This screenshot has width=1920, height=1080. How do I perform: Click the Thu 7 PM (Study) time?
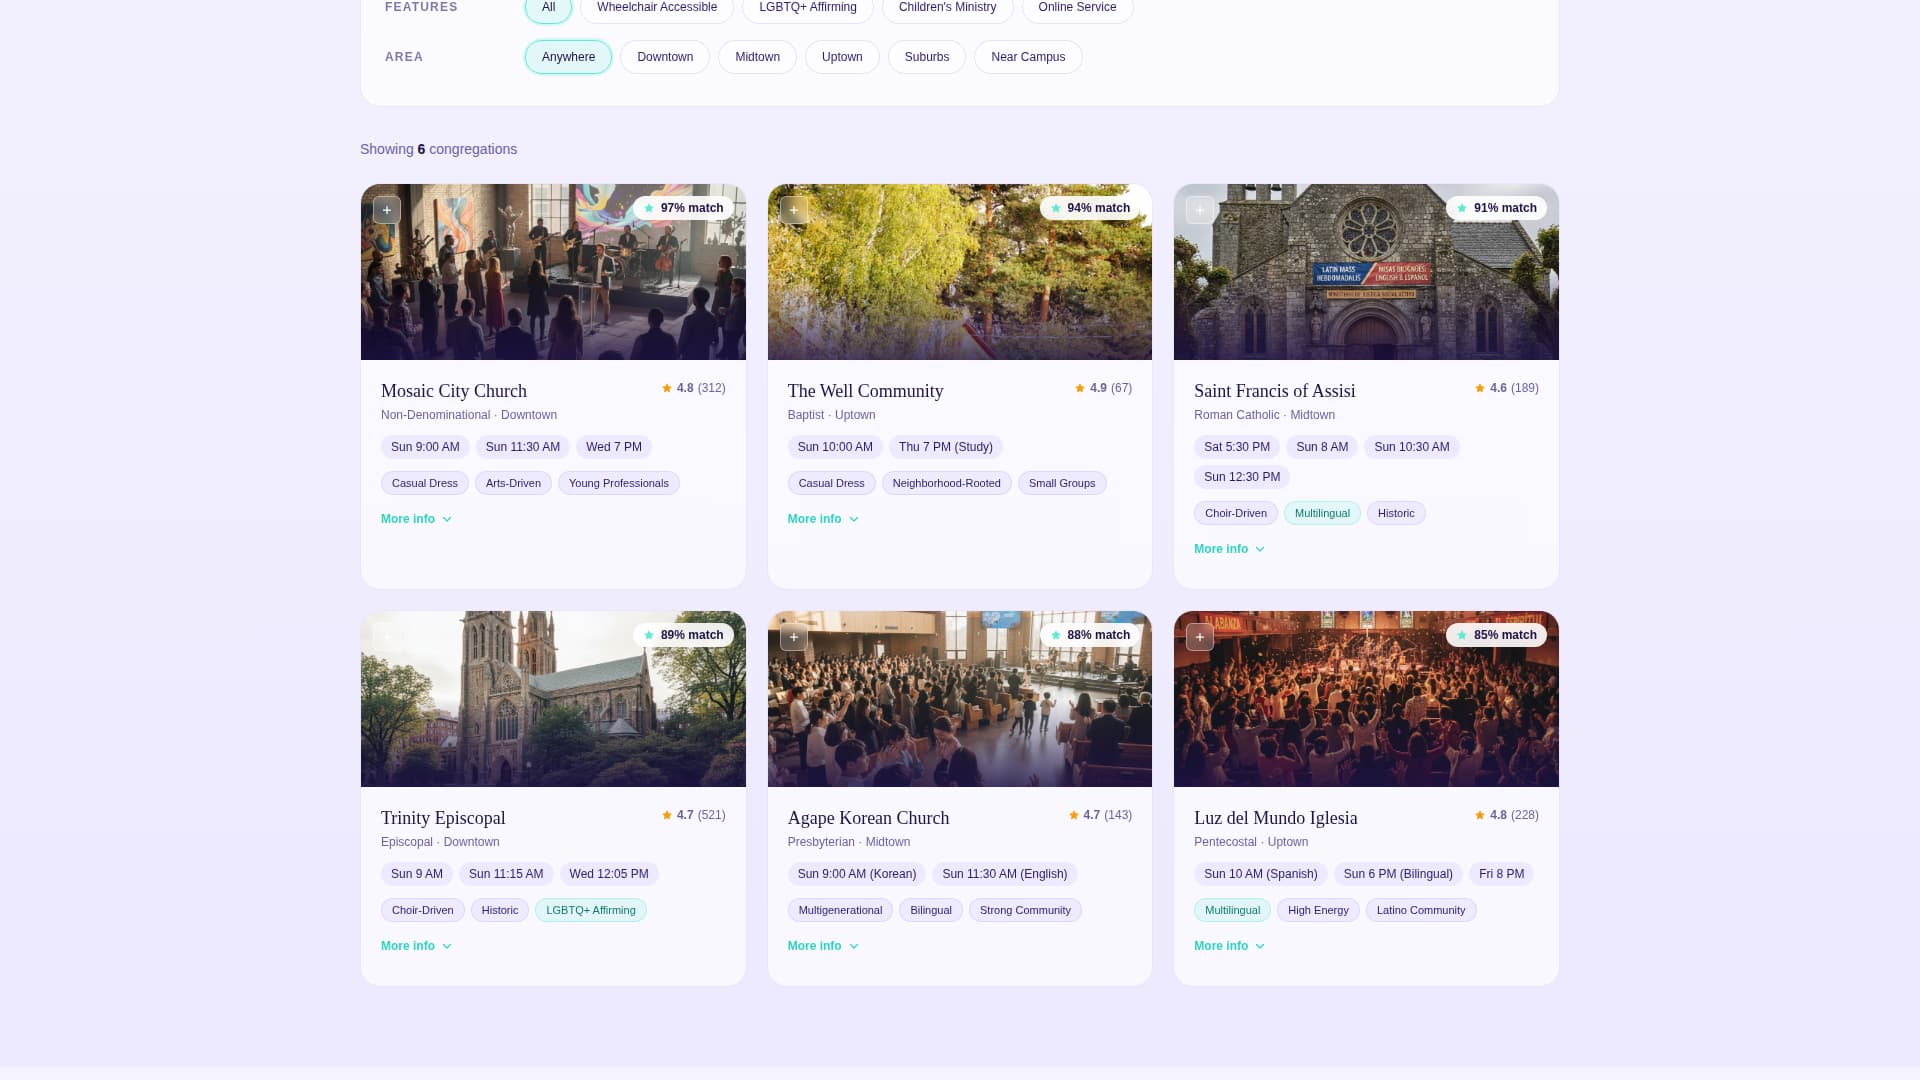pyautogui.click(x=946, y=447)
